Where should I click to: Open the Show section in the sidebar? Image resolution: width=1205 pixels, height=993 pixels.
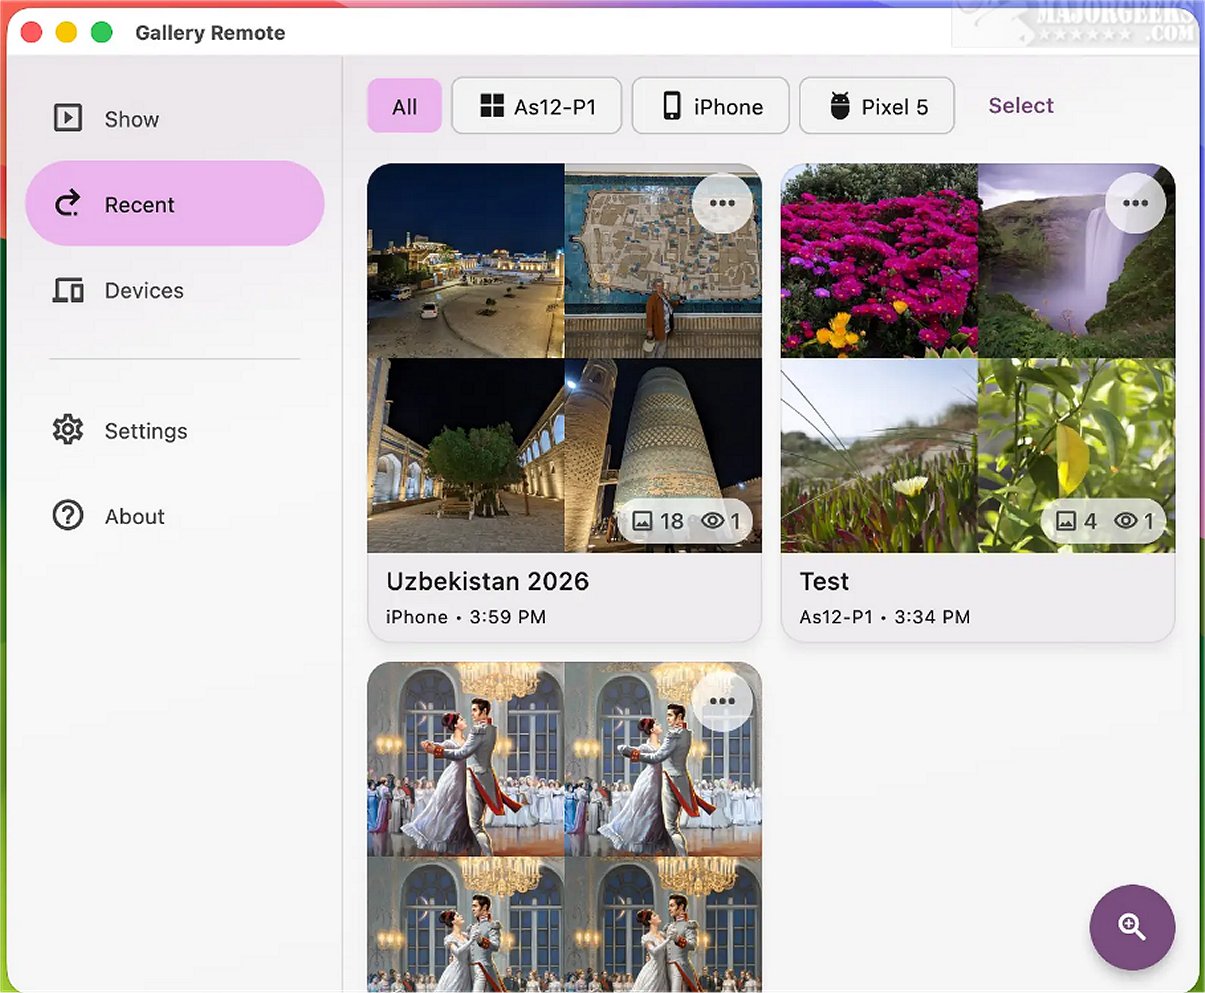175,119
